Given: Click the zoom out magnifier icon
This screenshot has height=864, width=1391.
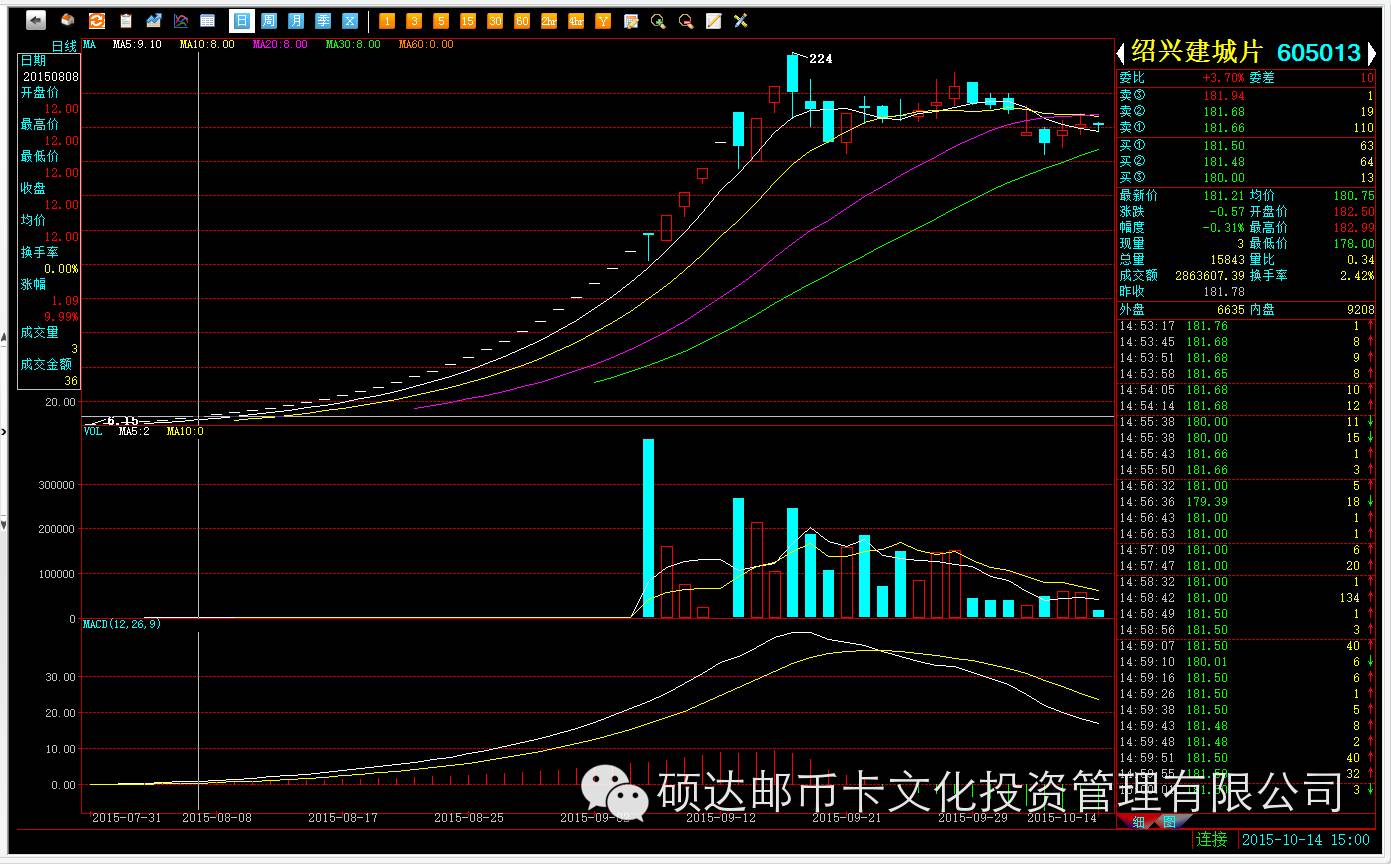Looking at the screenshot, I should tap(686, 20).
